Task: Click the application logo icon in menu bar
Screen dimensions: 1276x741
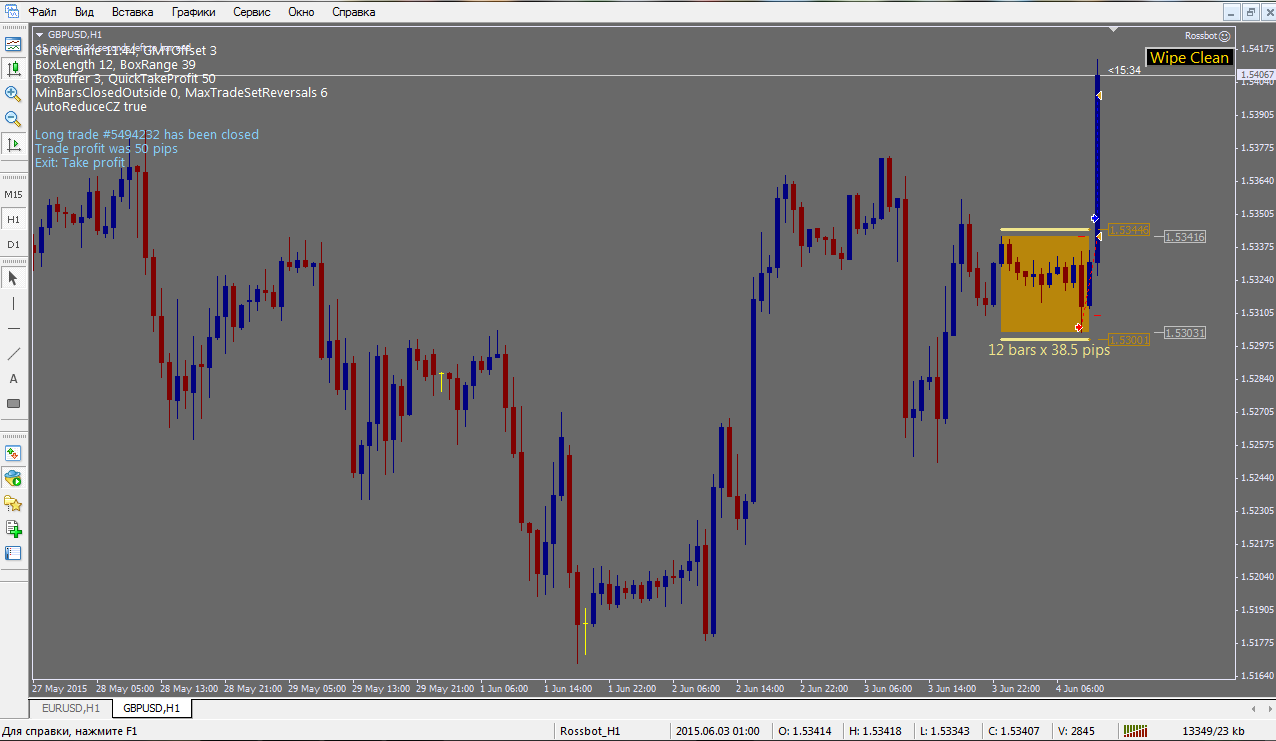Action: pyautogui.click(x=11, y=12)
